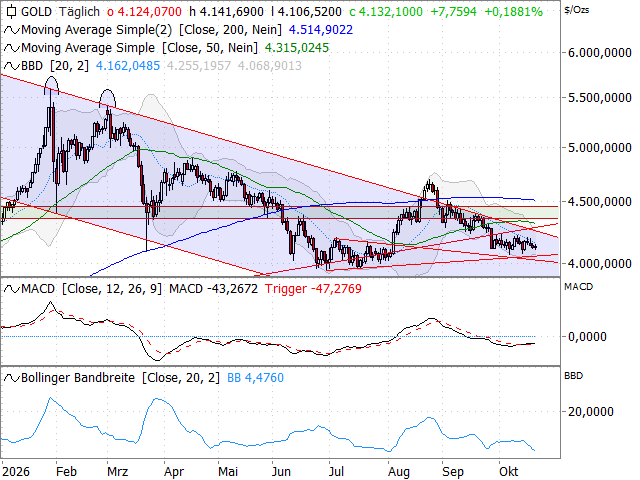Click the Feb label on time axis
The height and width of the screenshot is (480, 640).
coord(66,472)
